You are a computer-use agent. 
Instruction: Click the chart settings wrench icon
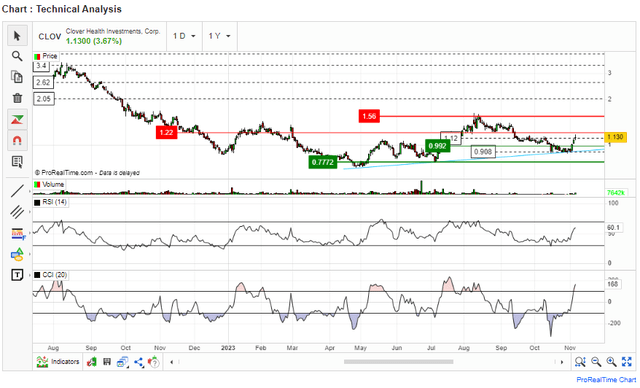click(x=92, y=362)
